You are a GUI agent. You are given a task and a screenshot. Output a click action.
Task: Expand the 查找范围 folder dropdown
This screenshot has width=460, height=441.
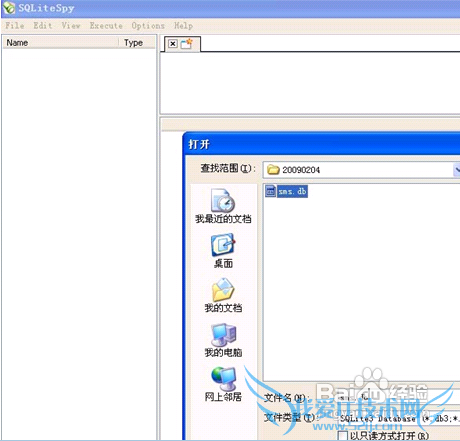(x=456, y=170)
